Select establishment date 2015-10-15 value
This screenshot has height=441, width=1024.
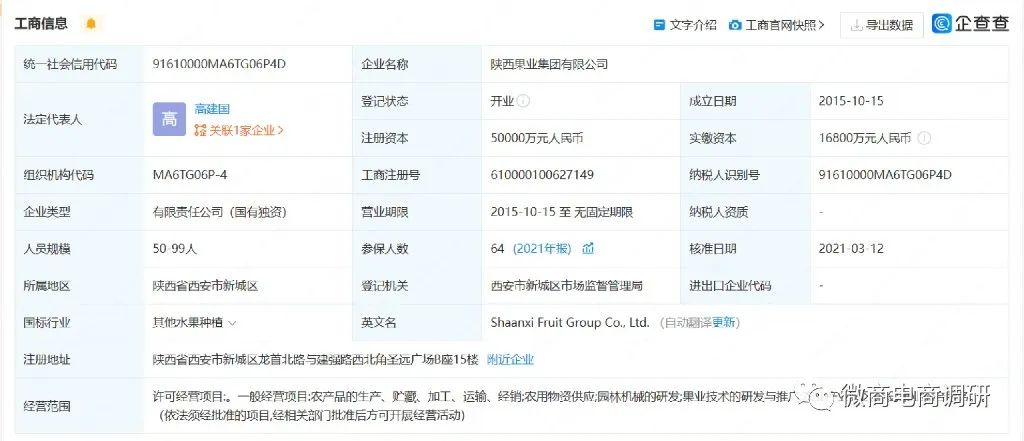coord(851,101)
